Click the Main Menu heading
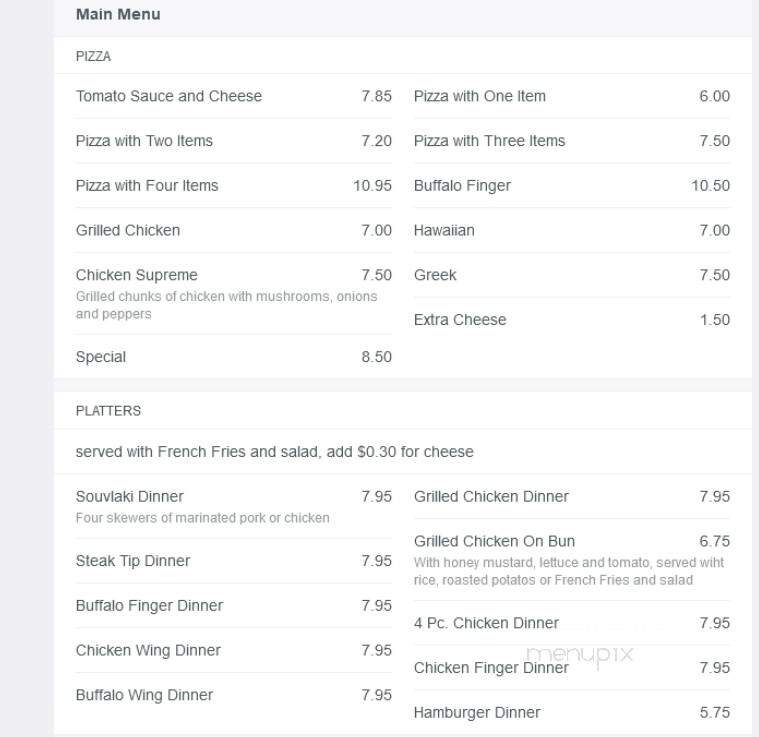The height and width of the screenshot is (737, 759). 118,15
